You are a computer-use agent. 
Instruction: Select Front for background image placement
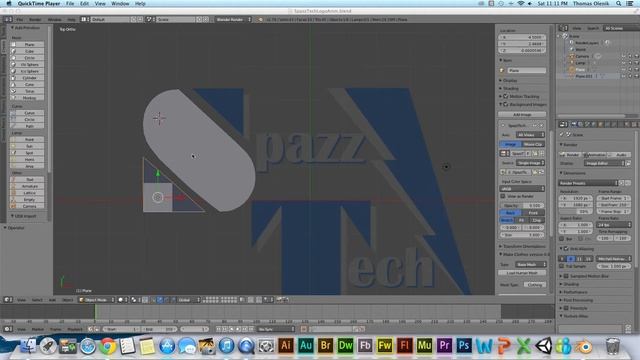[x=533, y=213]
